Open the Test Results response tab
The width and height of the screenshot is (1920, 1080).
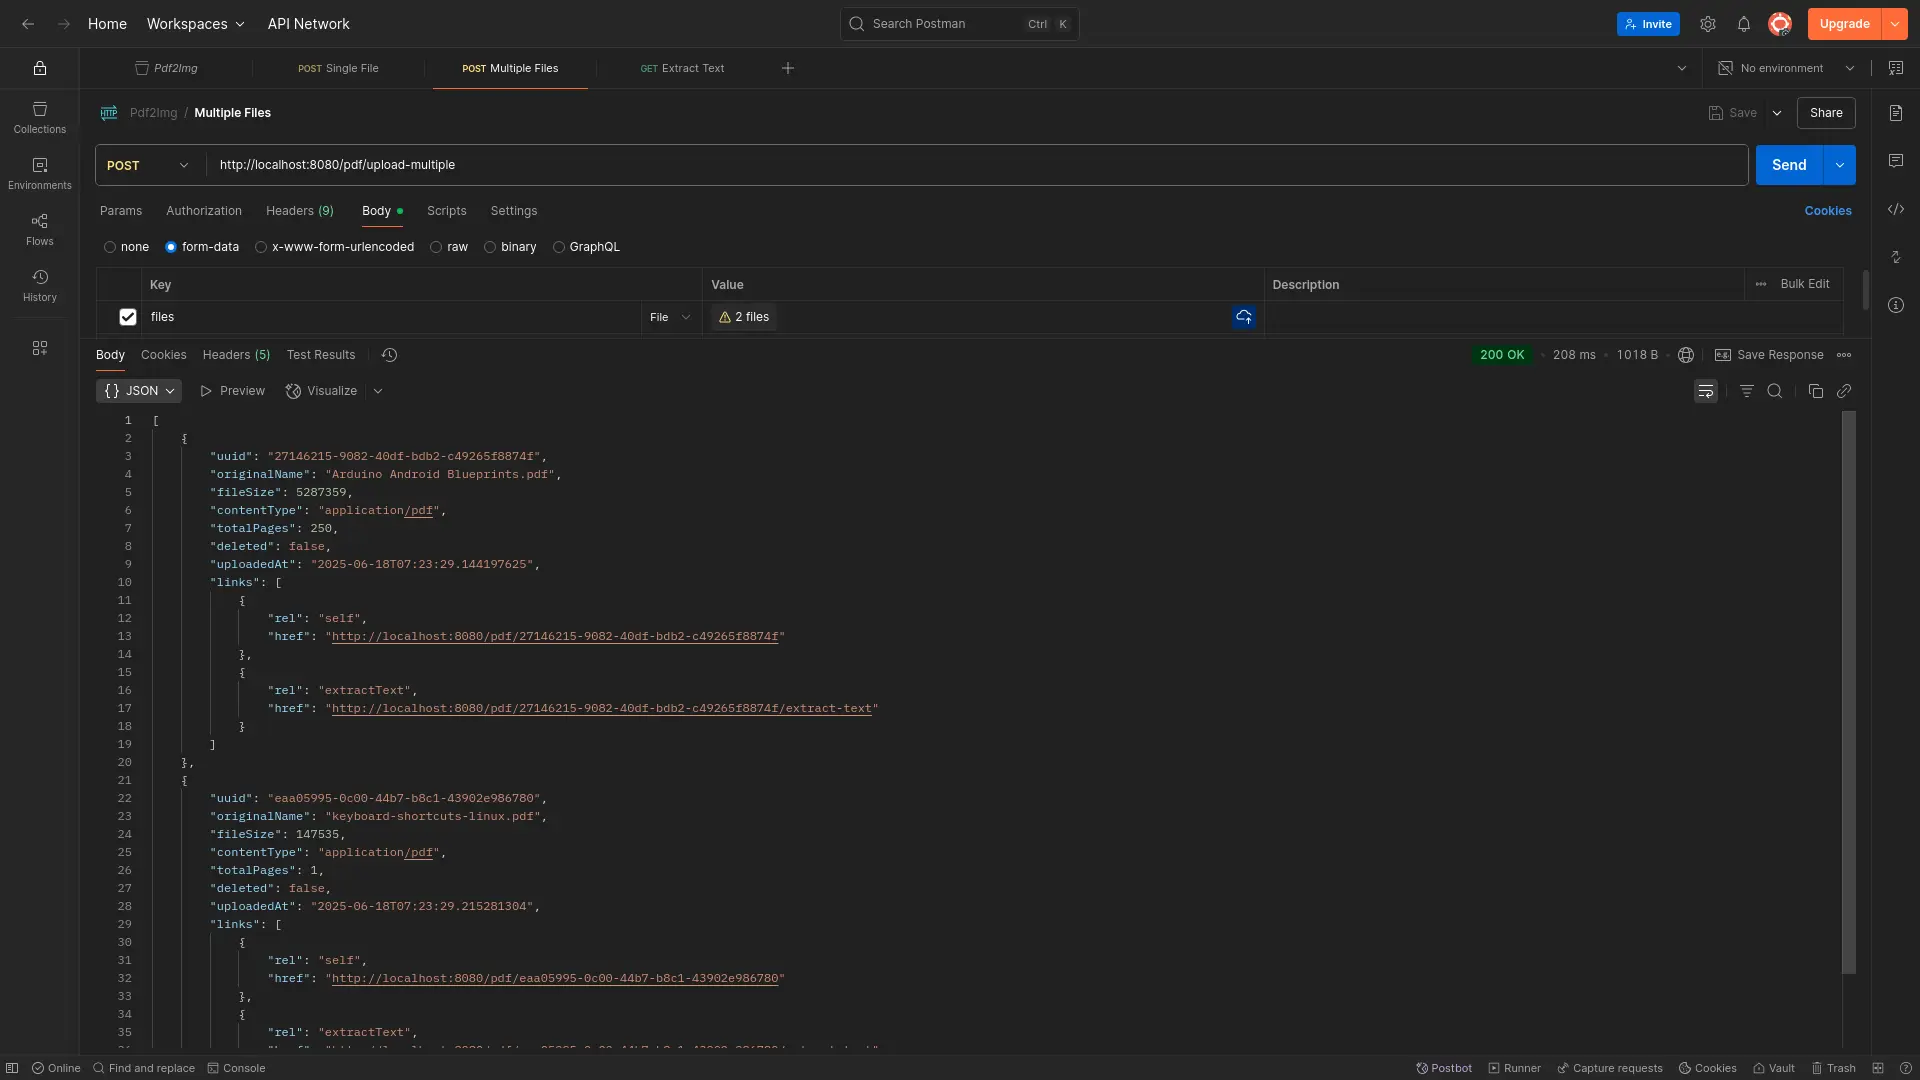(321, 355)
